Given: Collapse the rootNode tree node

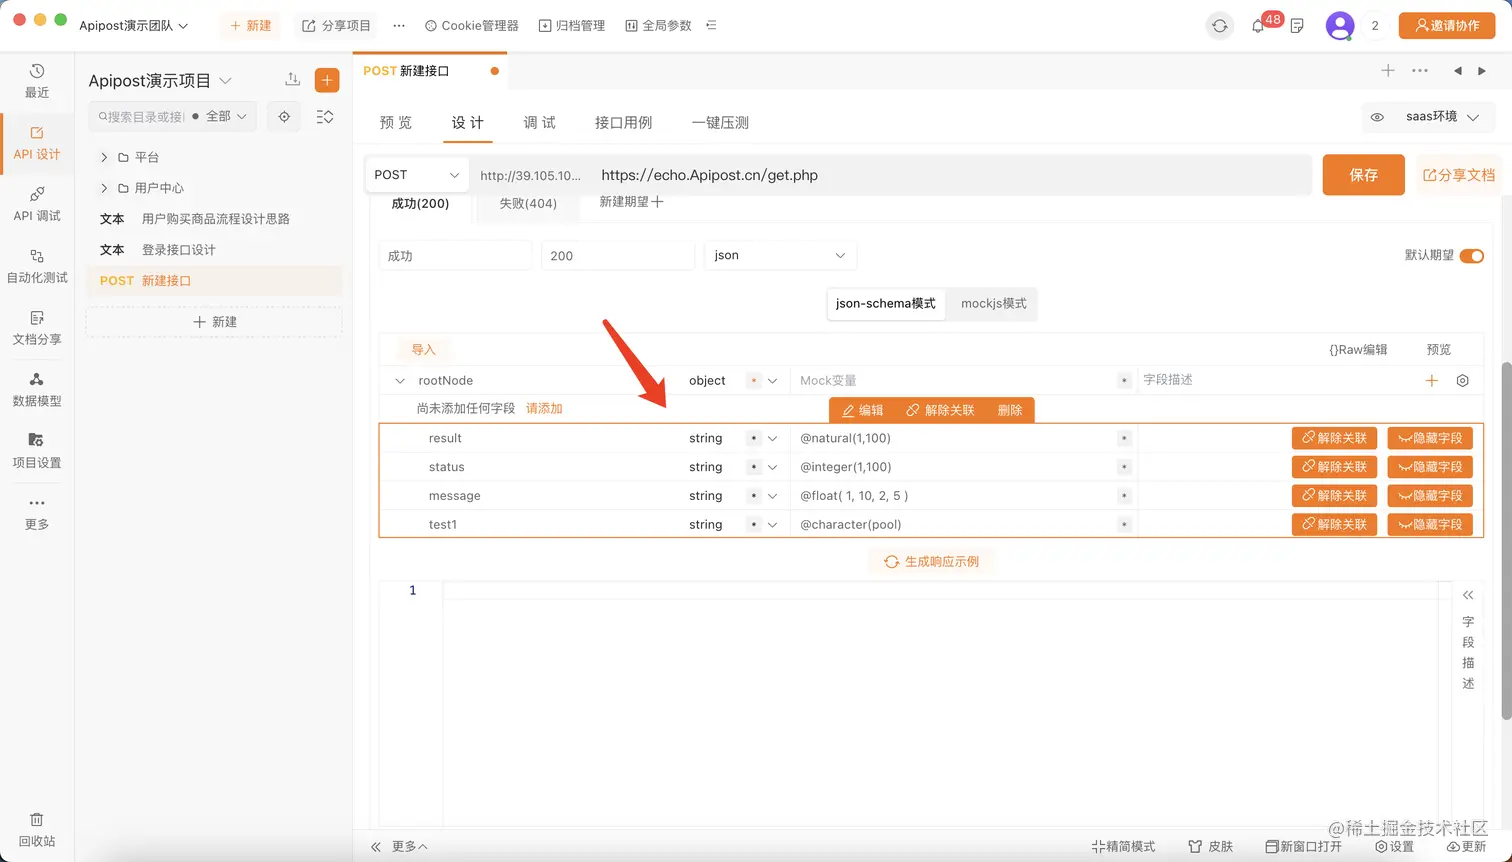Looking at the screenshot, I should tap(400, 380).
